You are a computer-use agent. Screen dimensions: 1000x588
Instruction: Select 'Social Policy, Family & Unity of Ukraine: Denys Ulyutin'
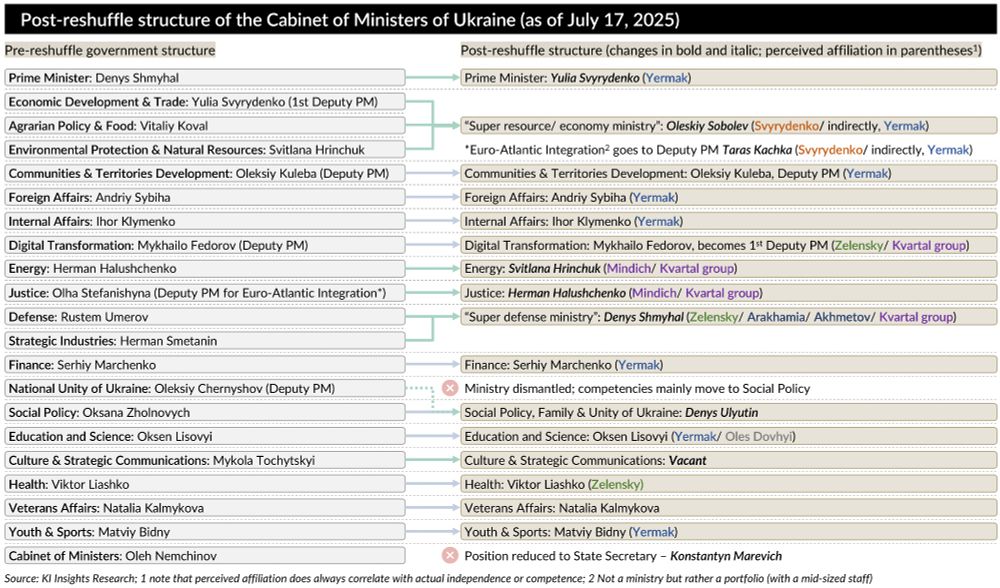pyautogui.click(x=728, y=413)
